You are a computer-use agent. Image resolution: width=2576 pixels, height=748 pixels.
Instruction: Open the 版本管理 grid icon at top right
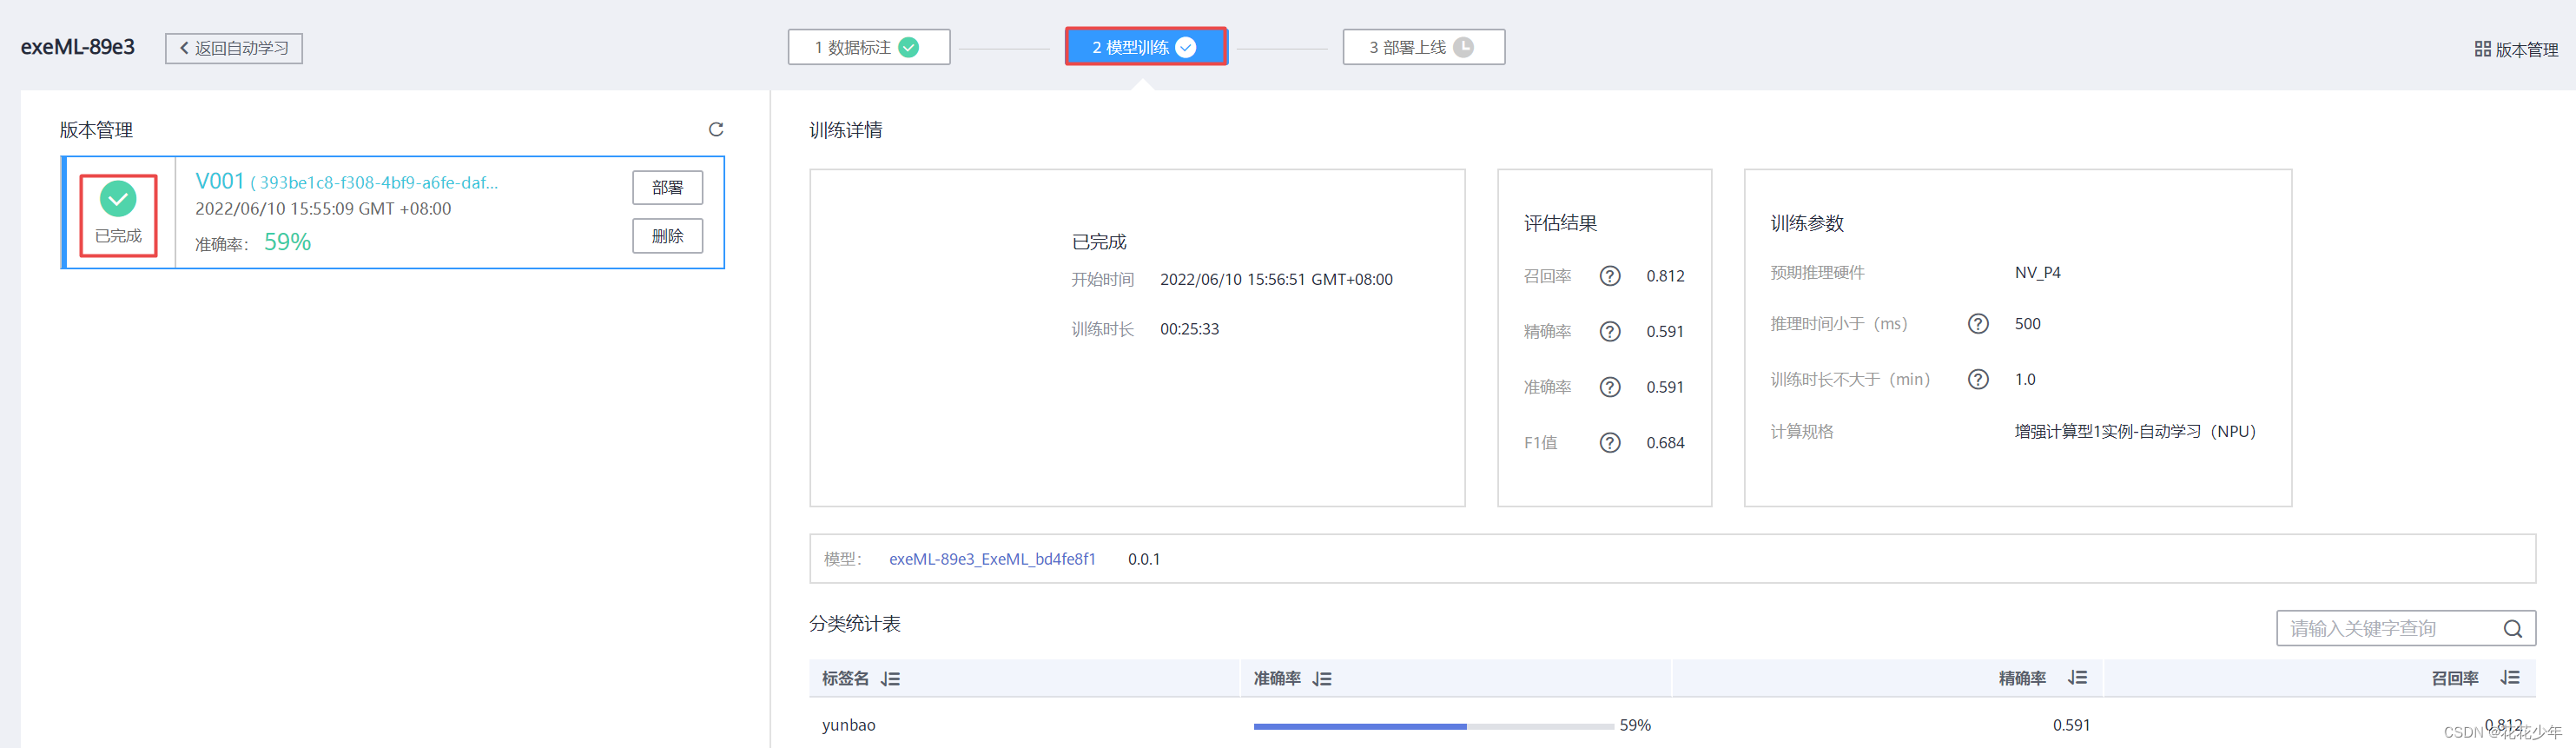point(2482,49)
